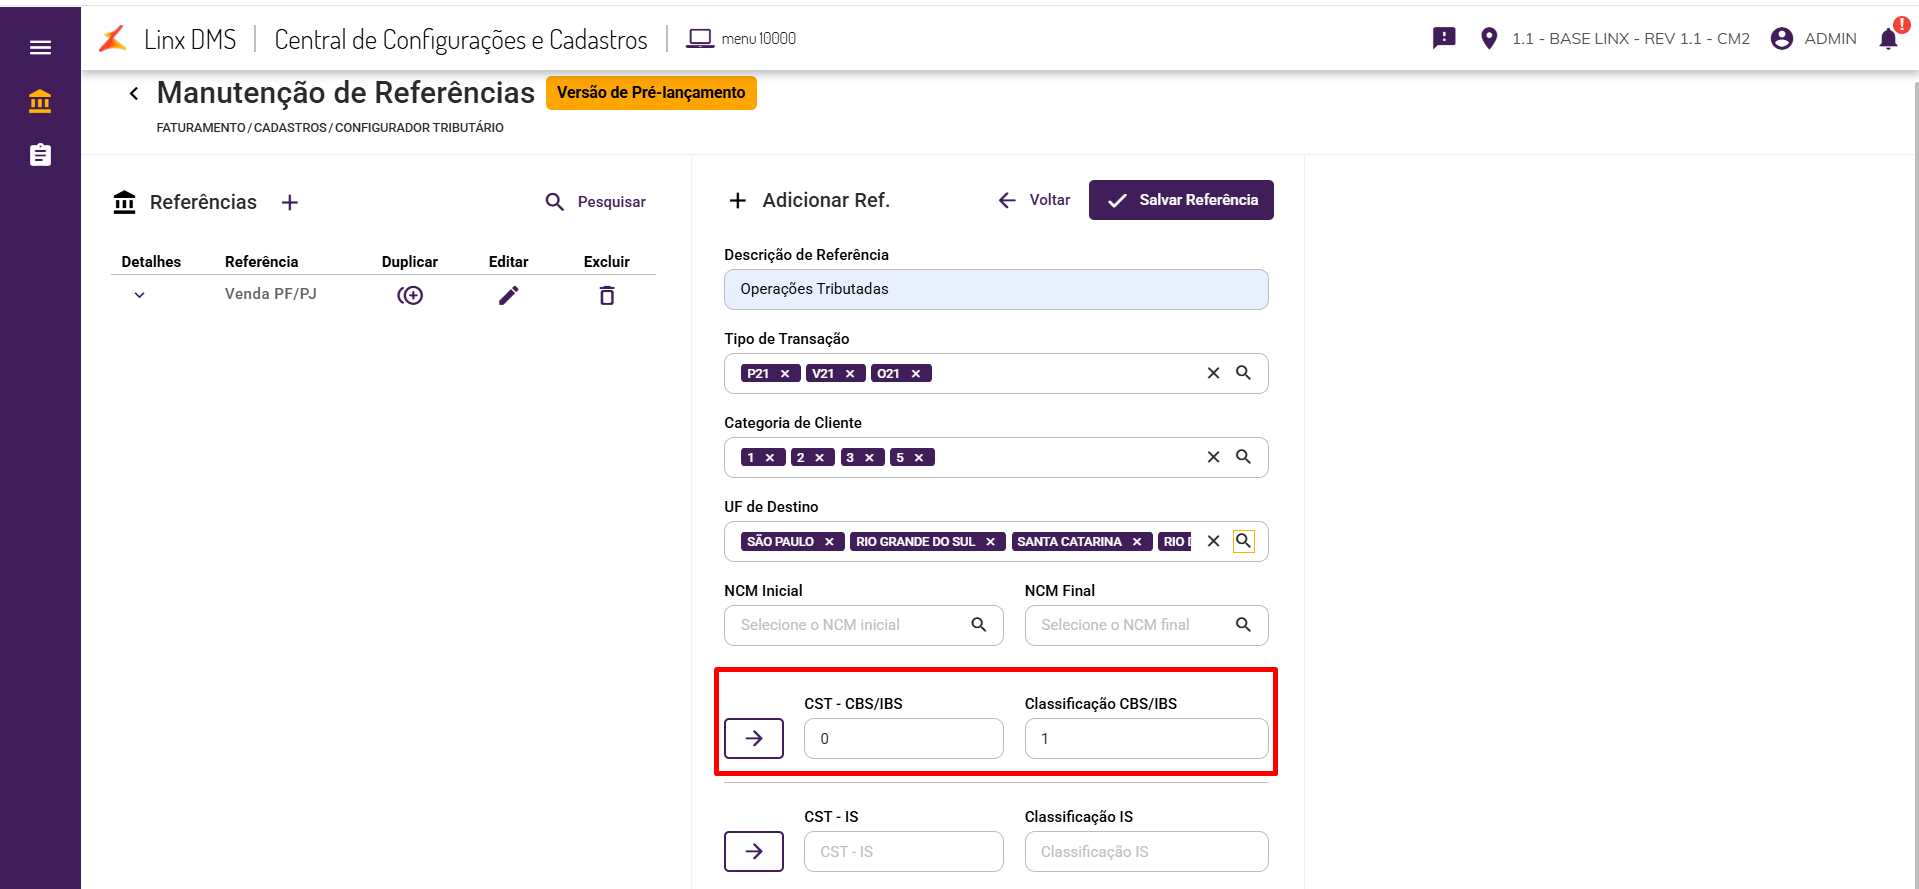
Task: Open menu 10000 in top bar
Action: click(741, 39)
